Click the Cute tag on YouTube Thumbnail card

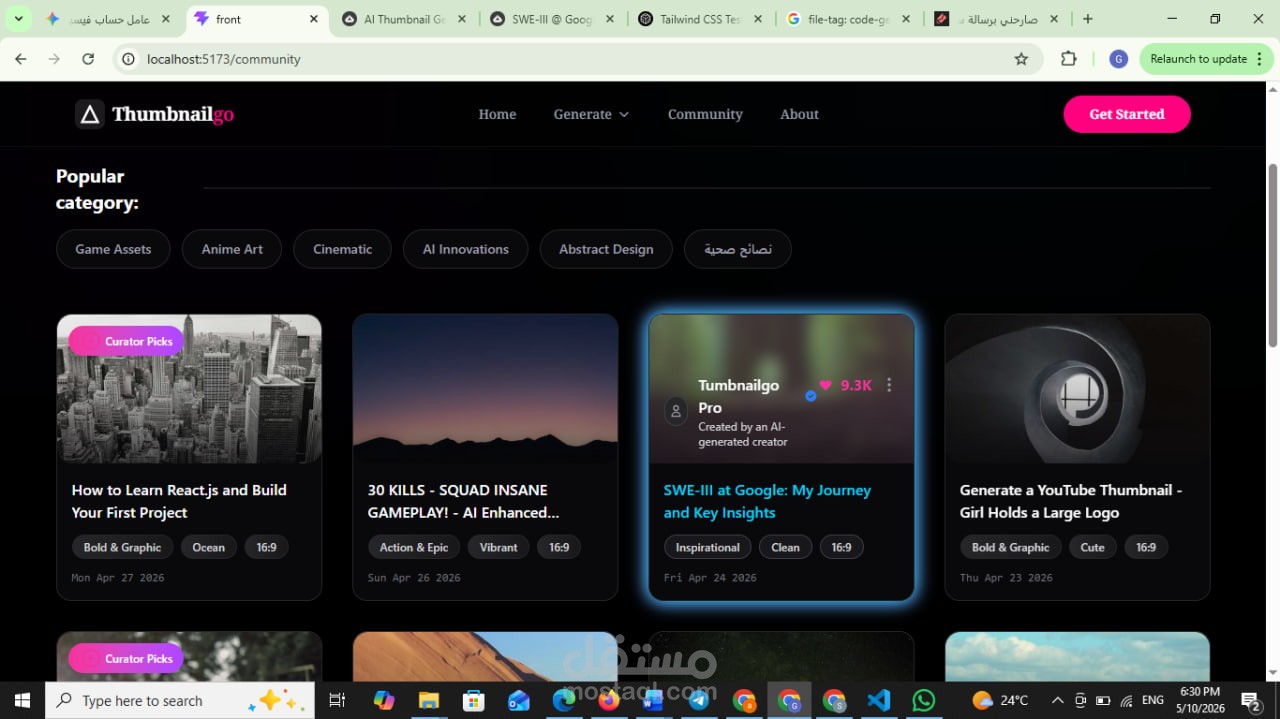1092,547
